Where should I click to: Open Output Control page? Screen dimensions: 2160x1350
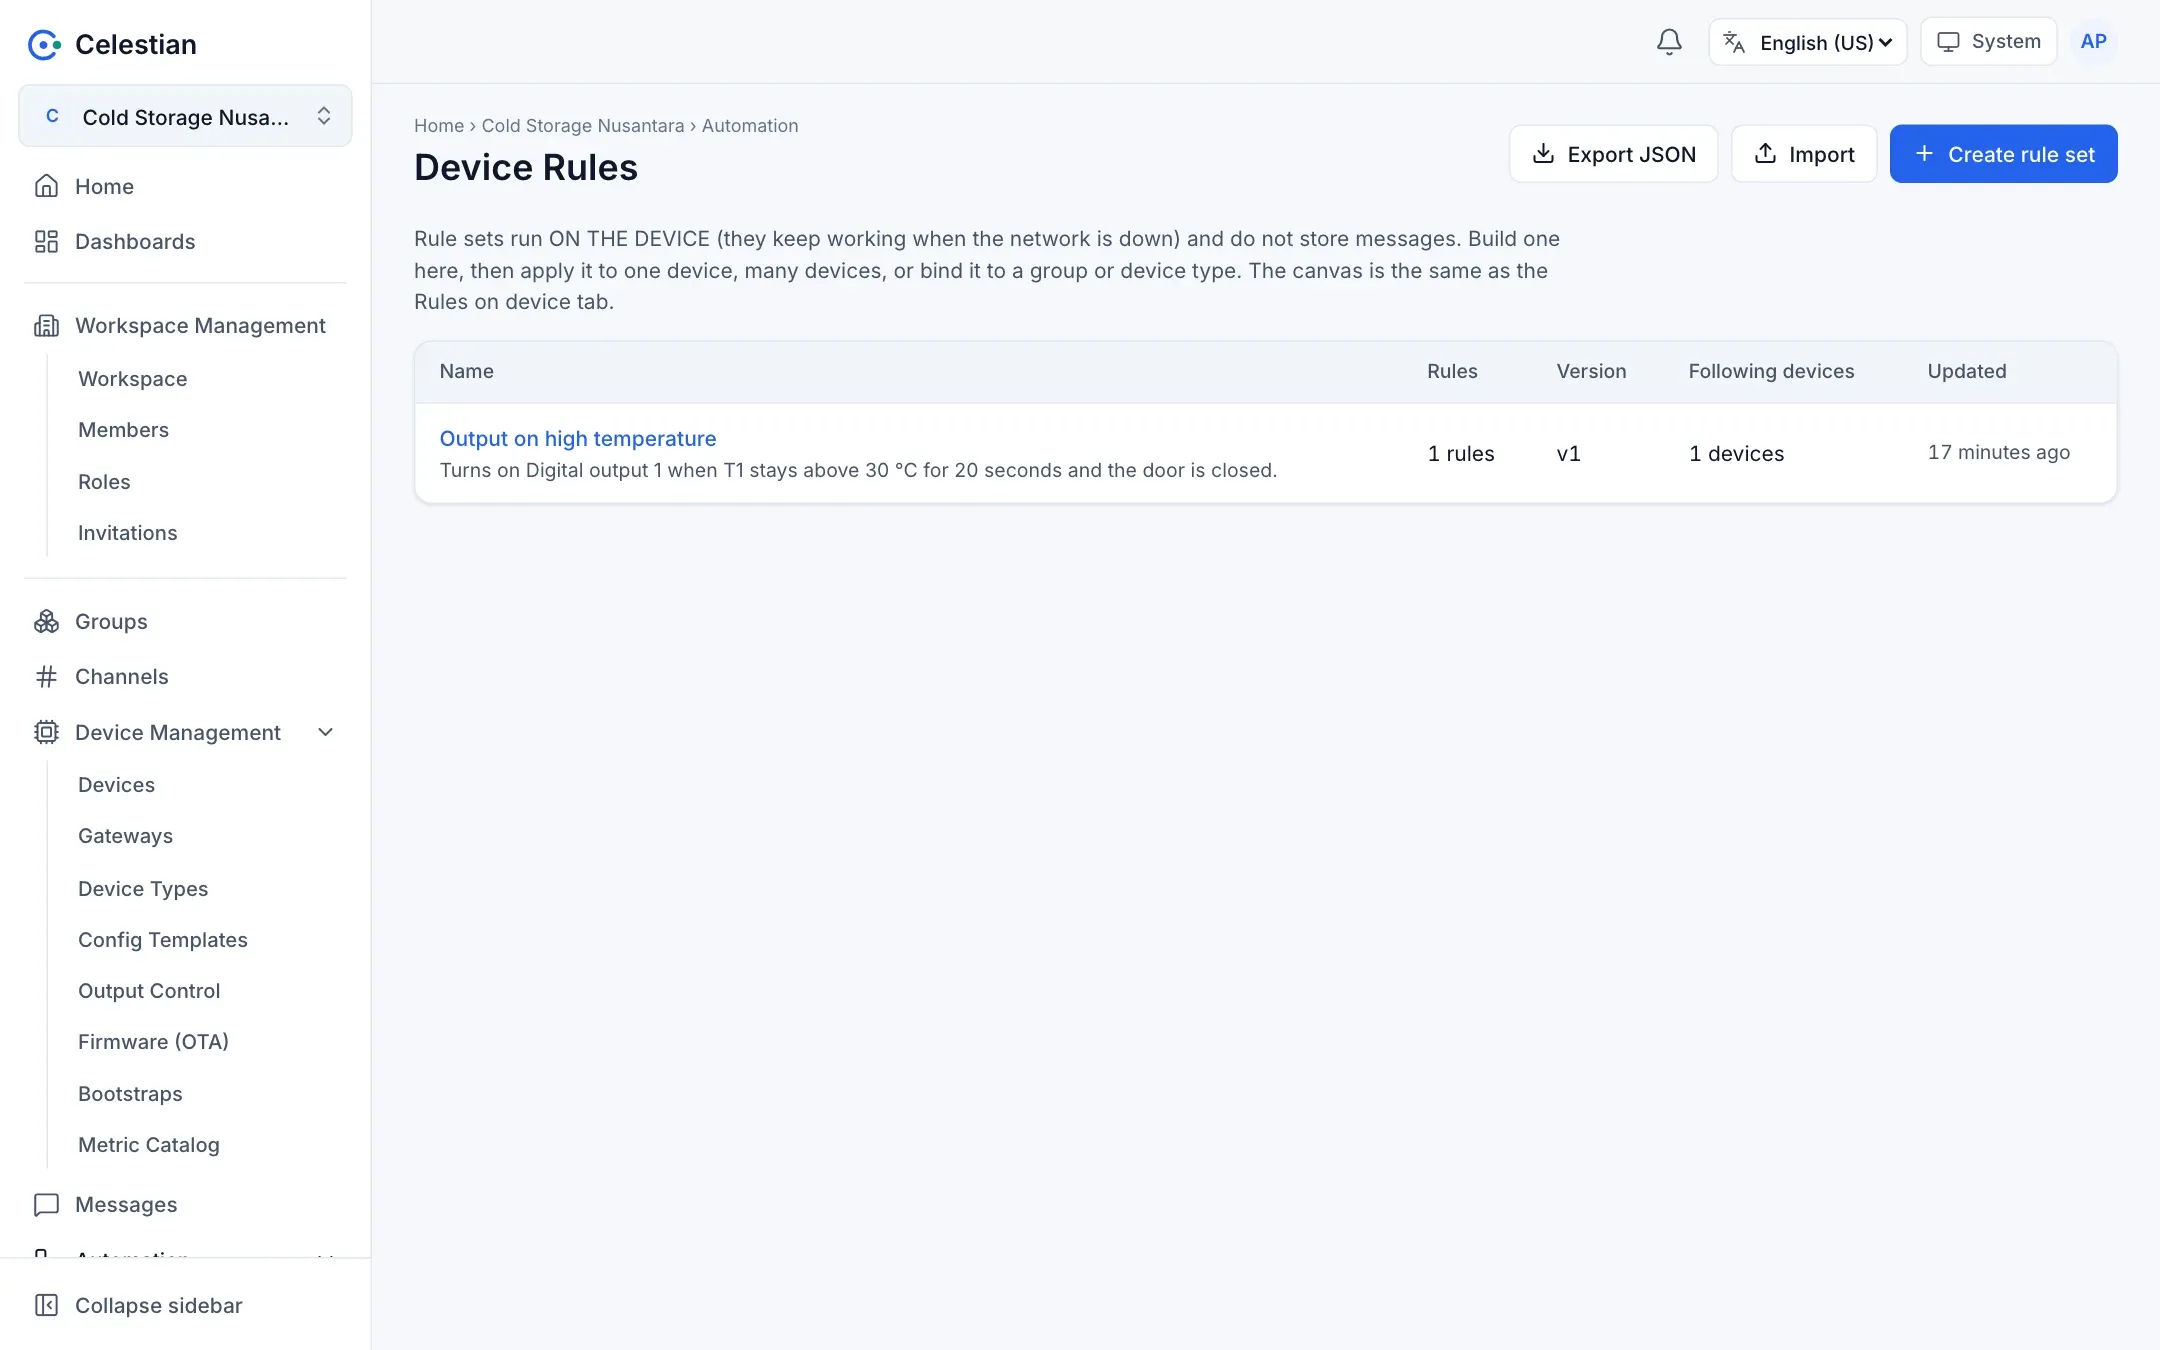click(x=149, y=991)
